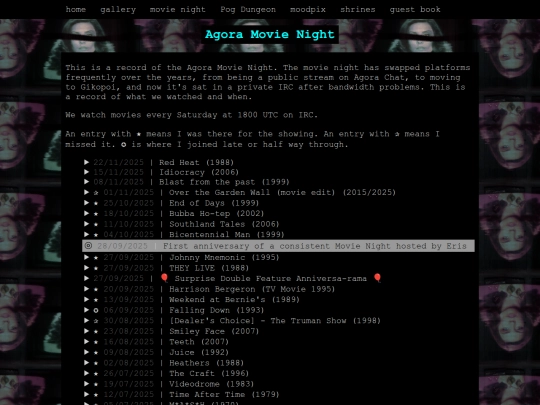Screen dimensions: 540x405
Task: Click the bullseye icon on the anniversary row
Action: coord(89,246)
